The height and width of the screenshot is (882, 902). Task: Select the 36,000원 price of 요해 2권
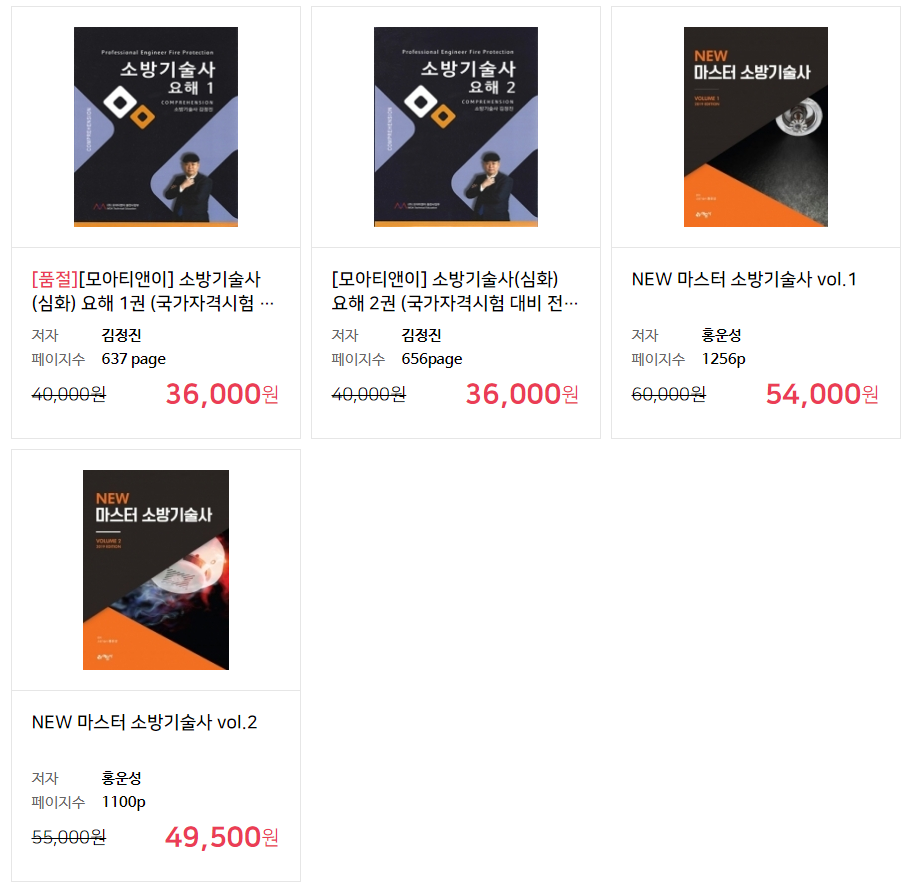pos(522,394)
